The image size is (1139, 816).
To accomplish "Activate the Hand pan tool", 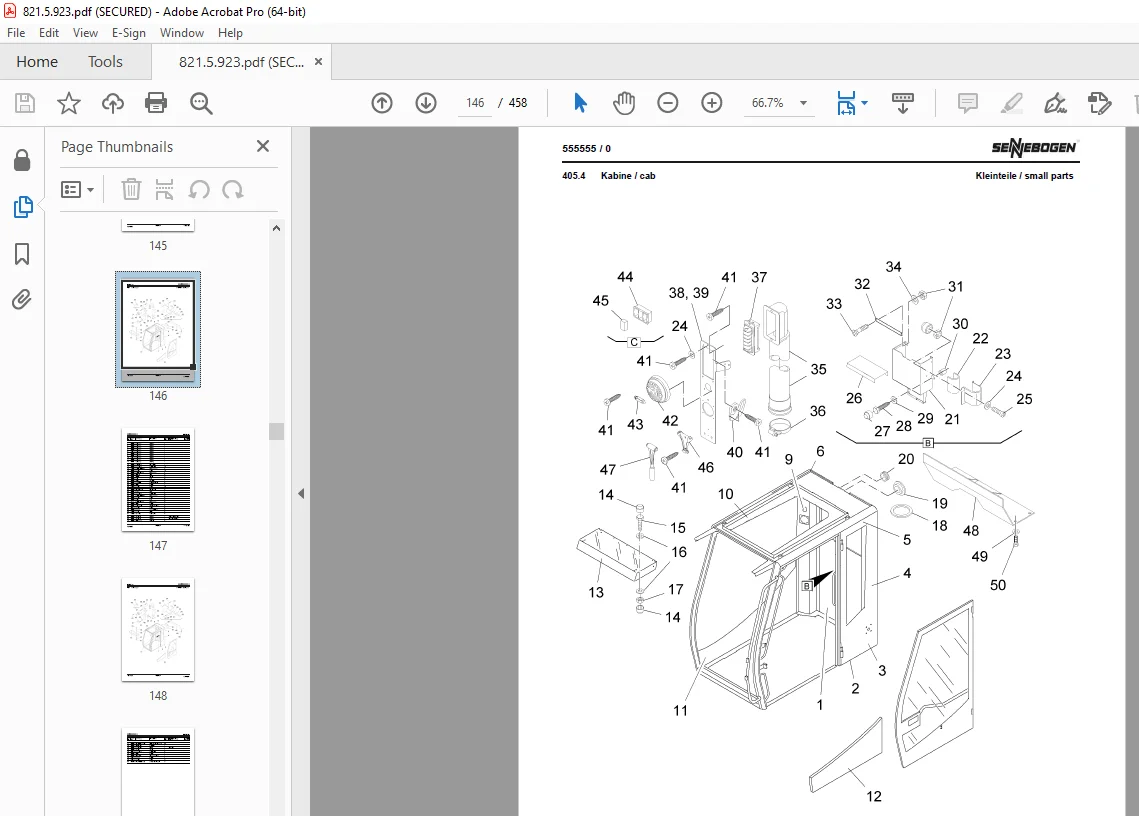I will (x=623, y=103).
